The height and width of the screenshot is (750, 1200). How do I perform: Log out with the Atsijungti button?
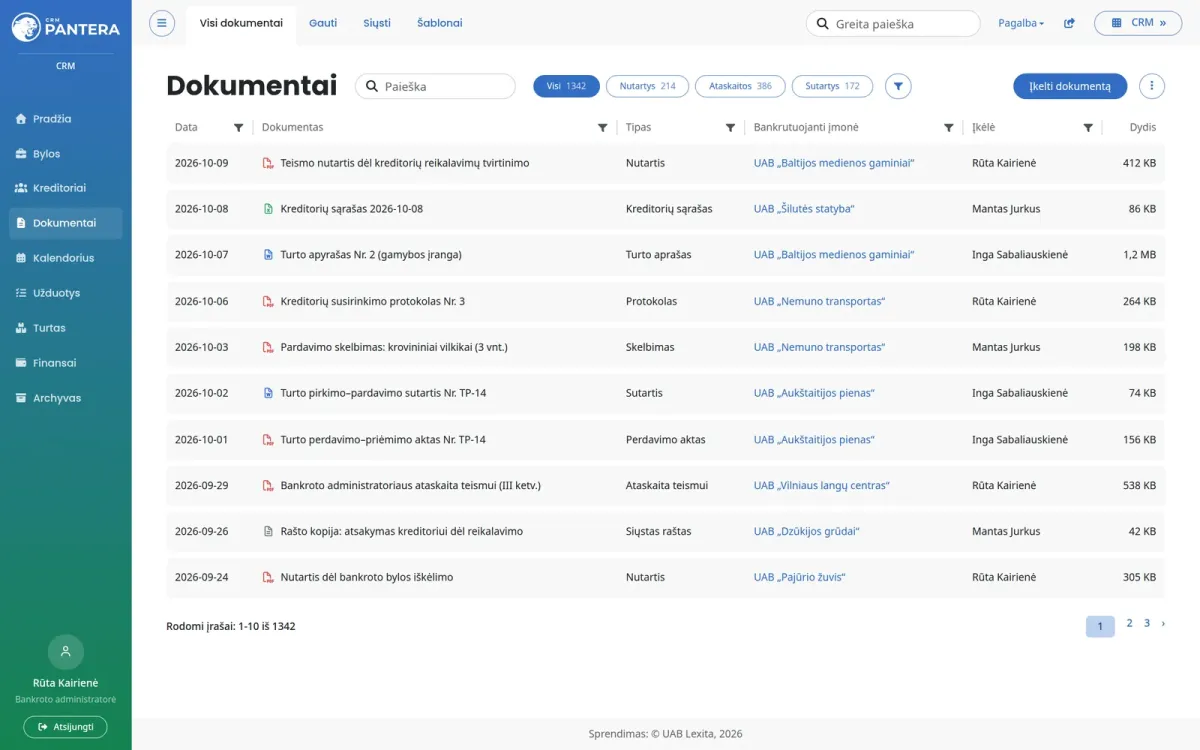pos(66,727)
